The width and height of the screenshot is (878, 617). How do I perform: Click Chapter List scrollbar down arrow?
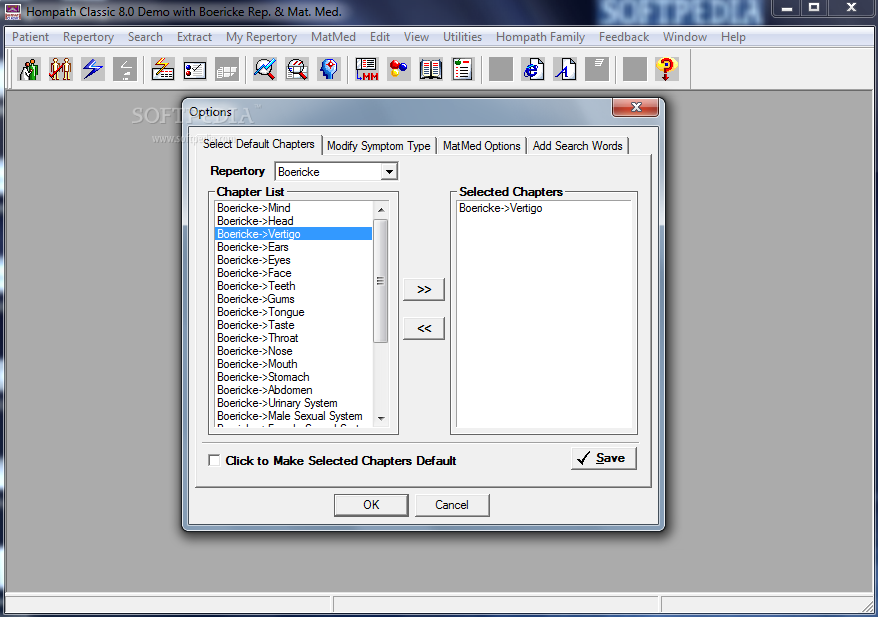(x=381, y=418)
